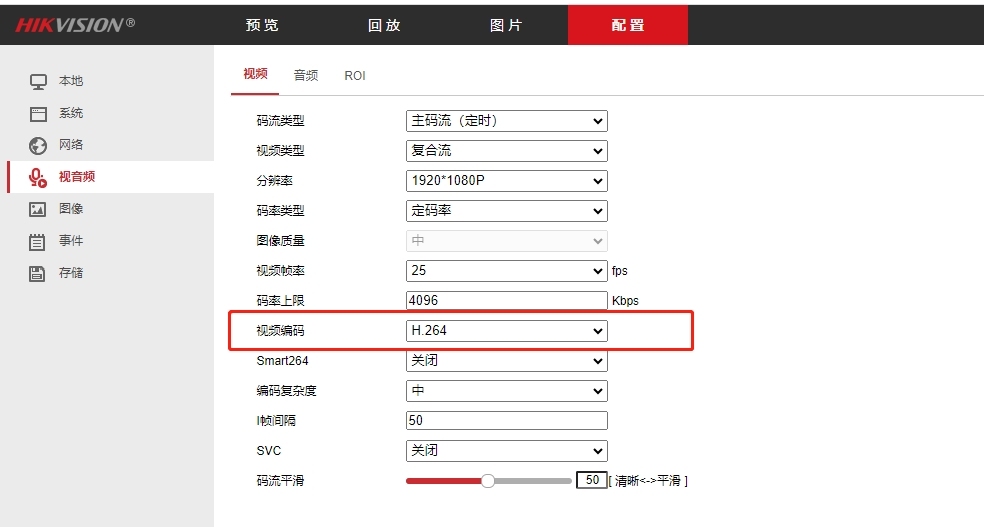Image resolution: width=984 pixels, height=527 pixels.
Task: Open the 预览 top menu
Action: point(262,25)
